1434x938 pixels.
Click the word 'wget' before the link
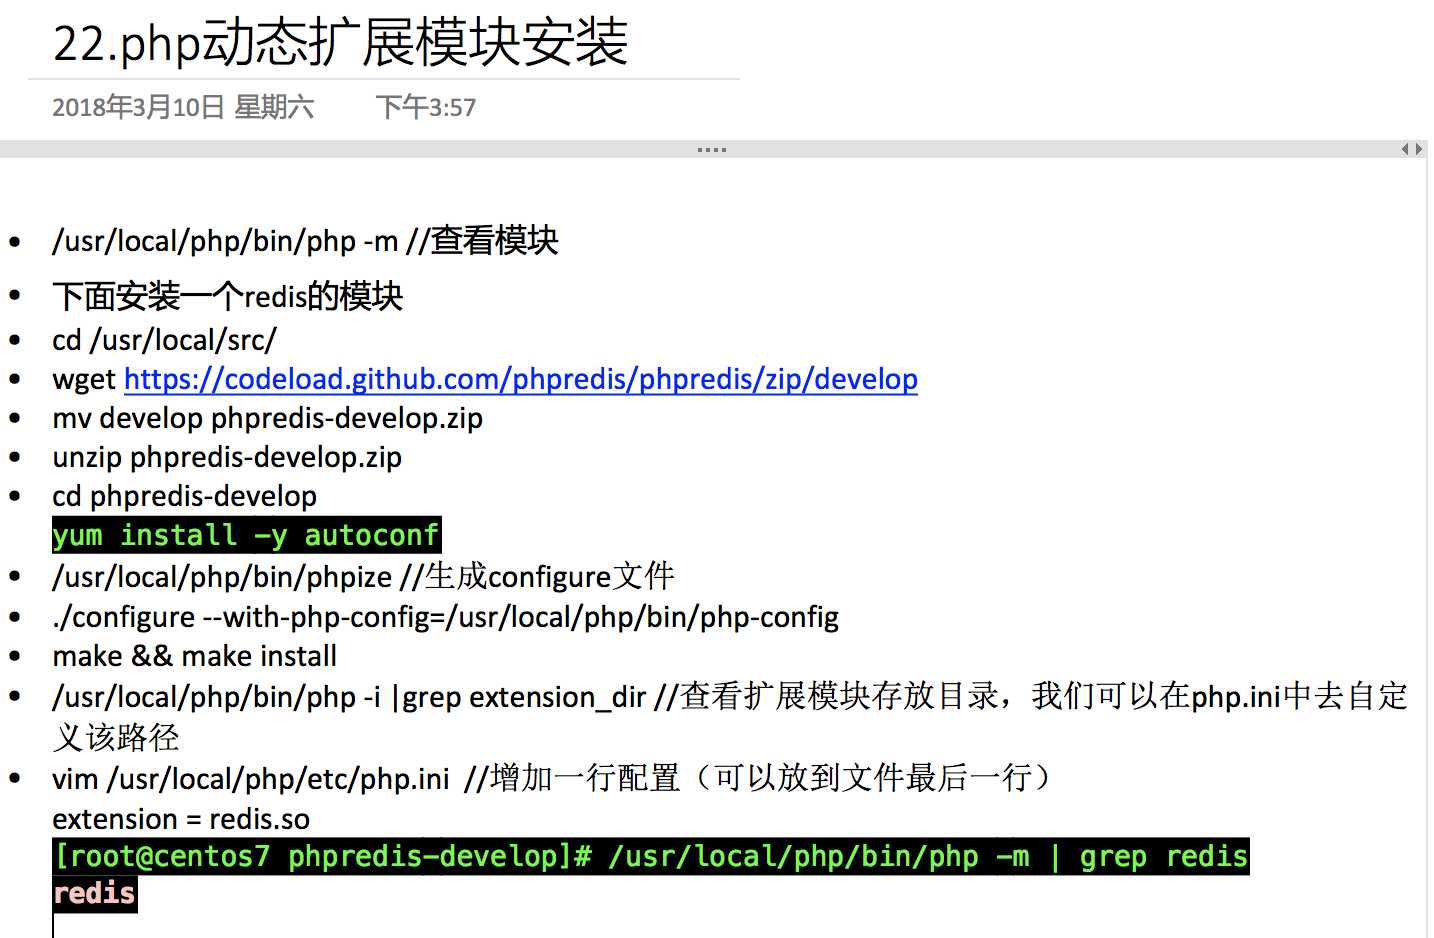(x=84, y=380)
